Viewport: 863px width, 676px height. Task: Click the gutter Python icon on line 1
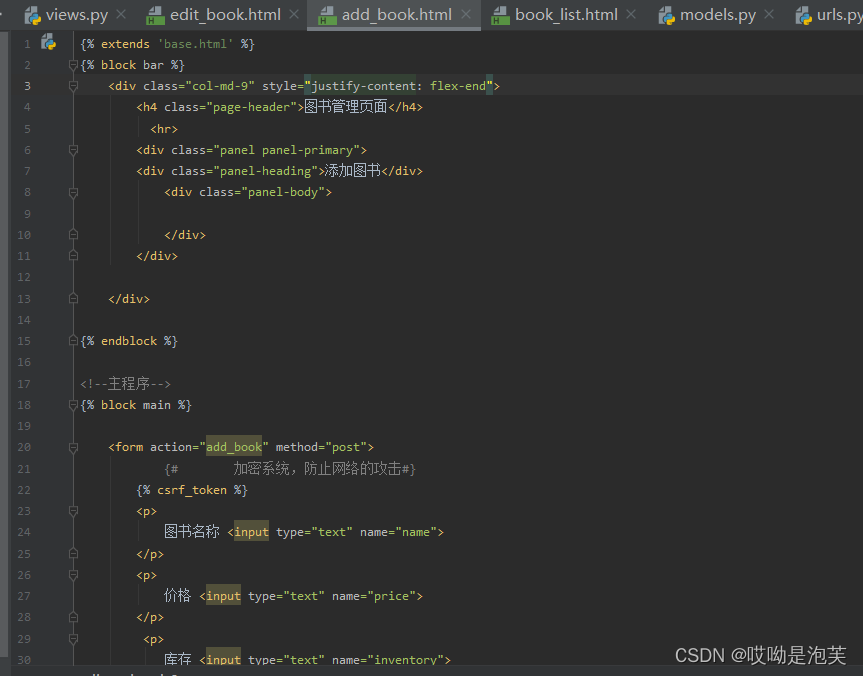pyautogui.click(x=48, y=42)
